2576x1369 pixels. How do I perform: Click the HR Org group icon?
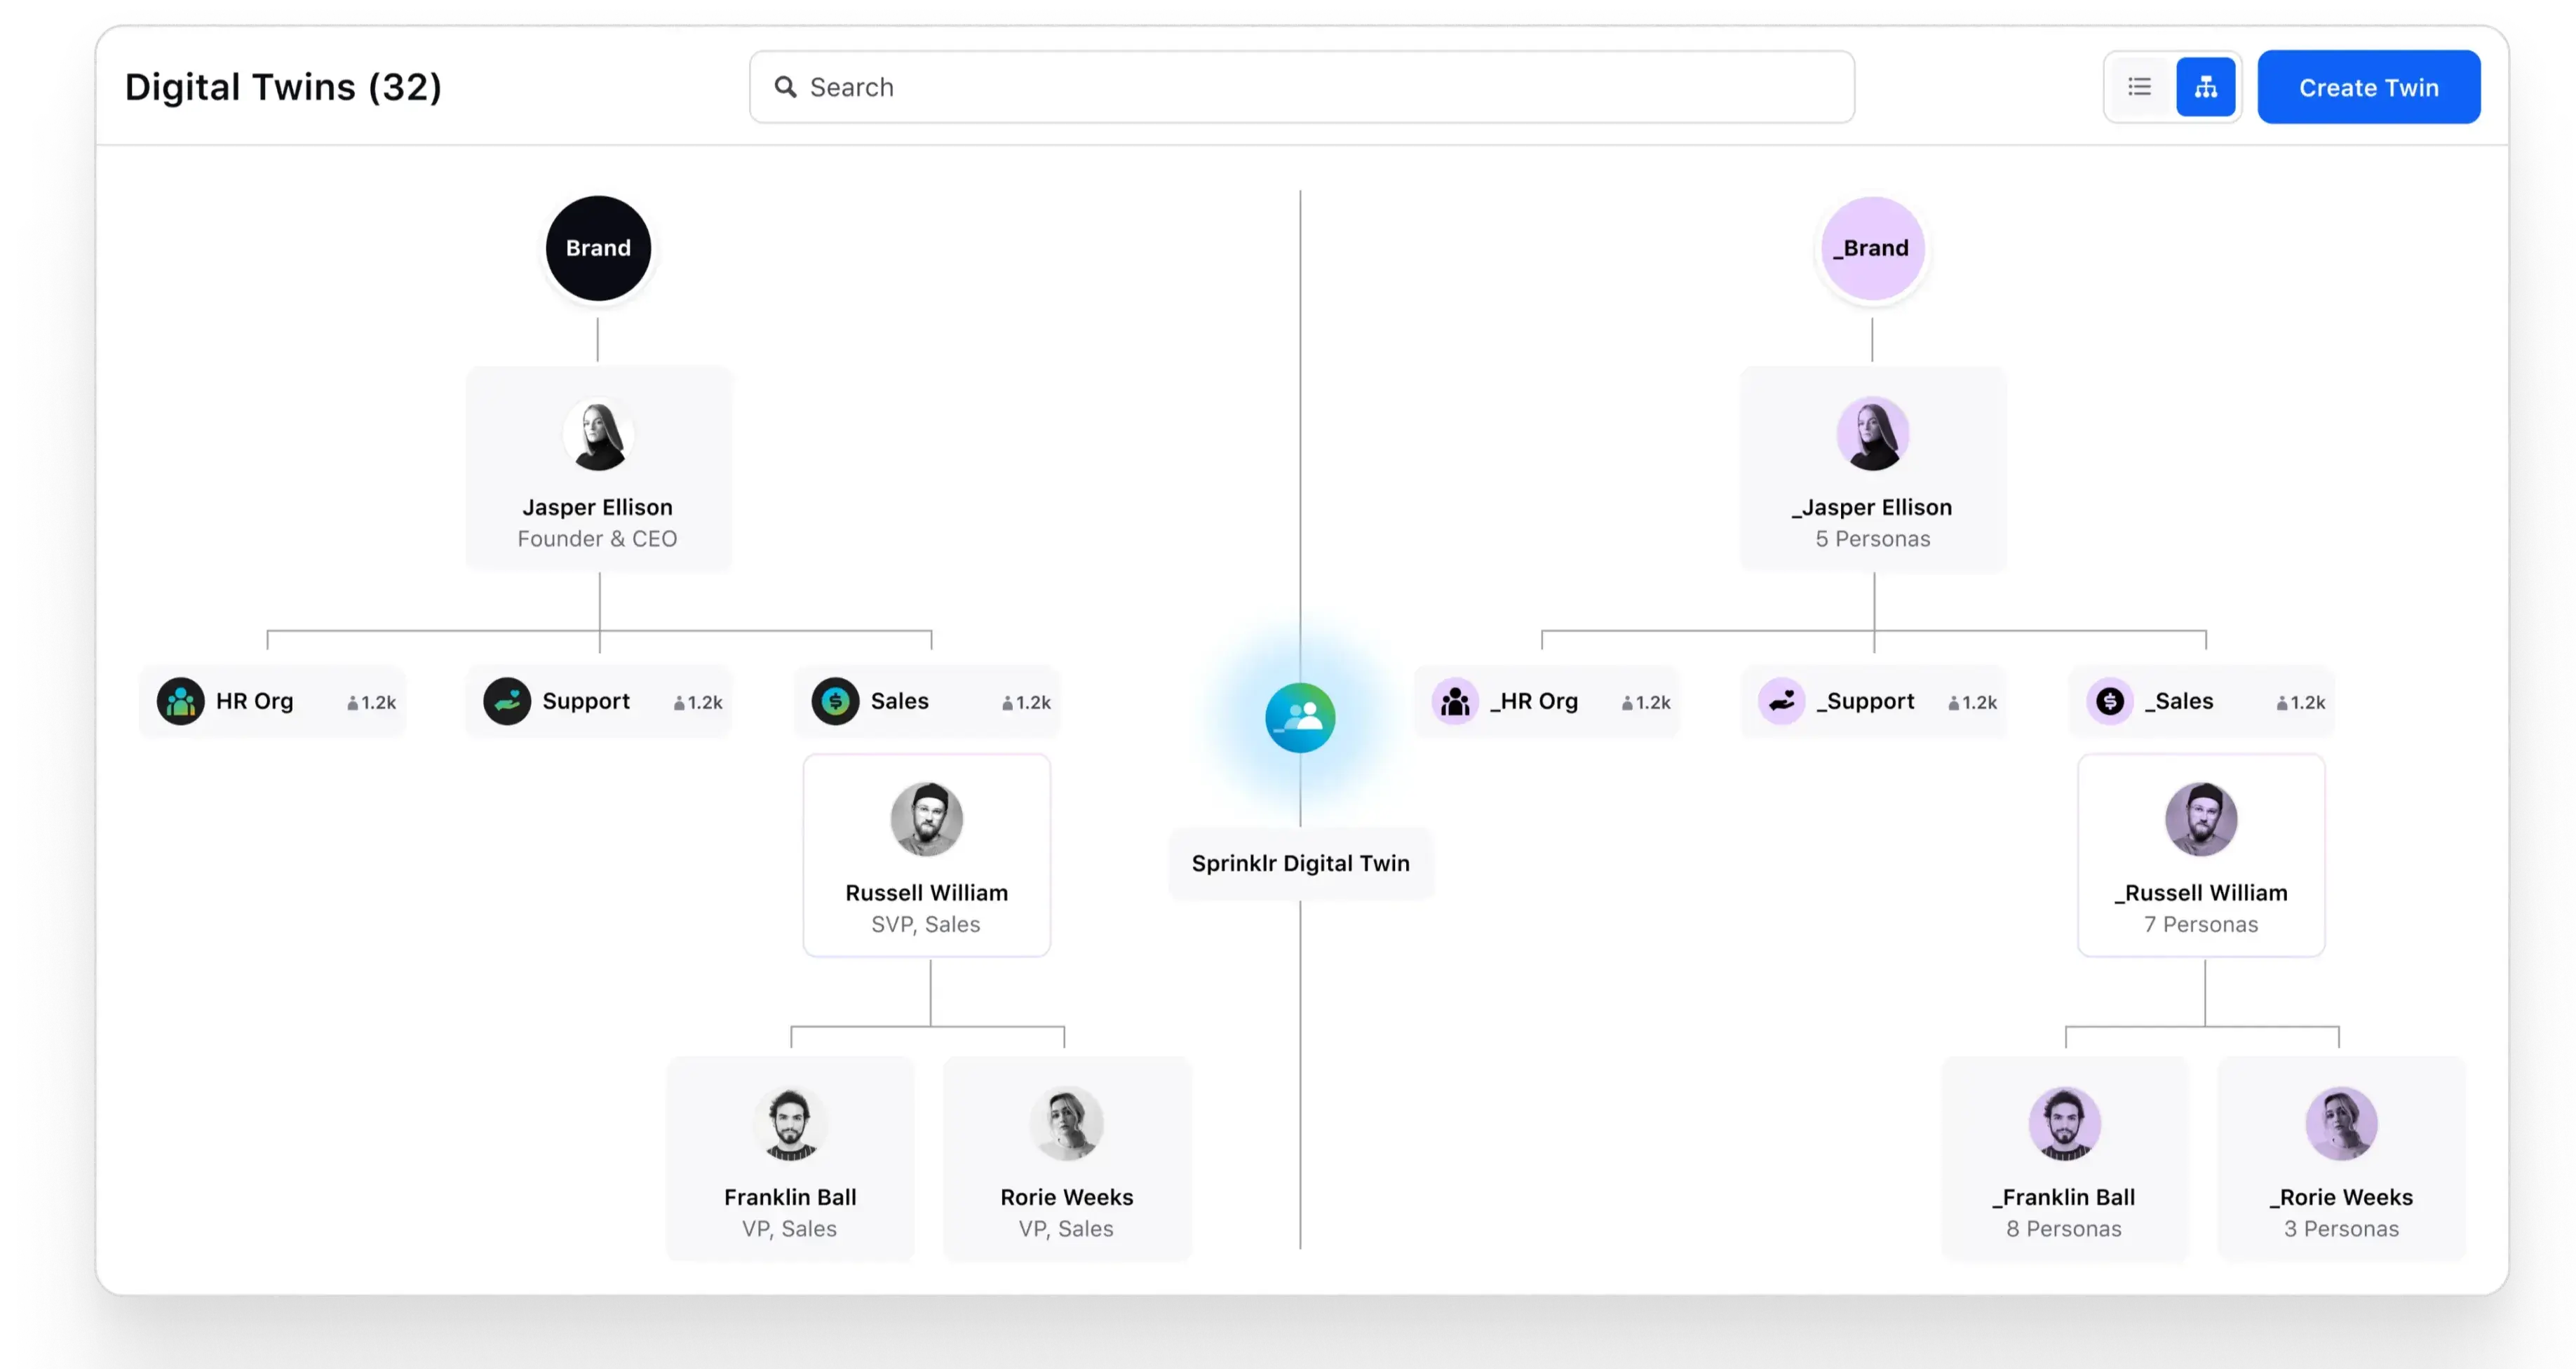tap(177, 701)
